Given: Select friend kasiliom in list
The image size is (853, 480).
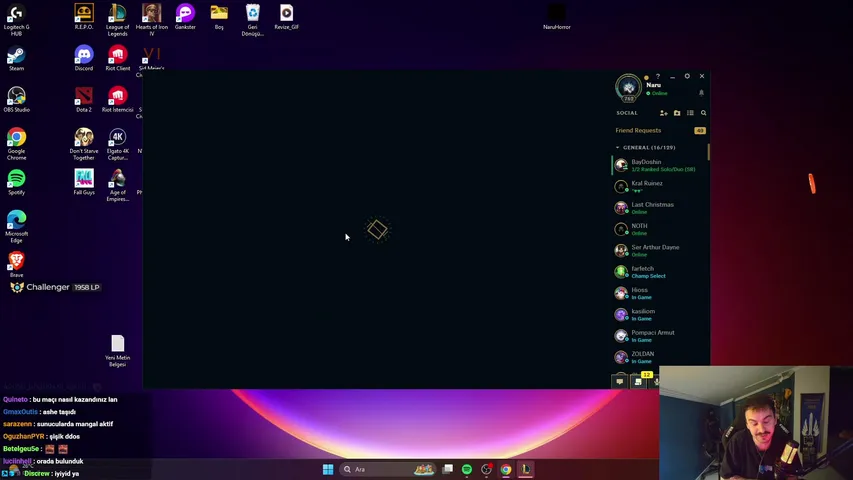Looking at the screenshot, I should tap(659, 314).
